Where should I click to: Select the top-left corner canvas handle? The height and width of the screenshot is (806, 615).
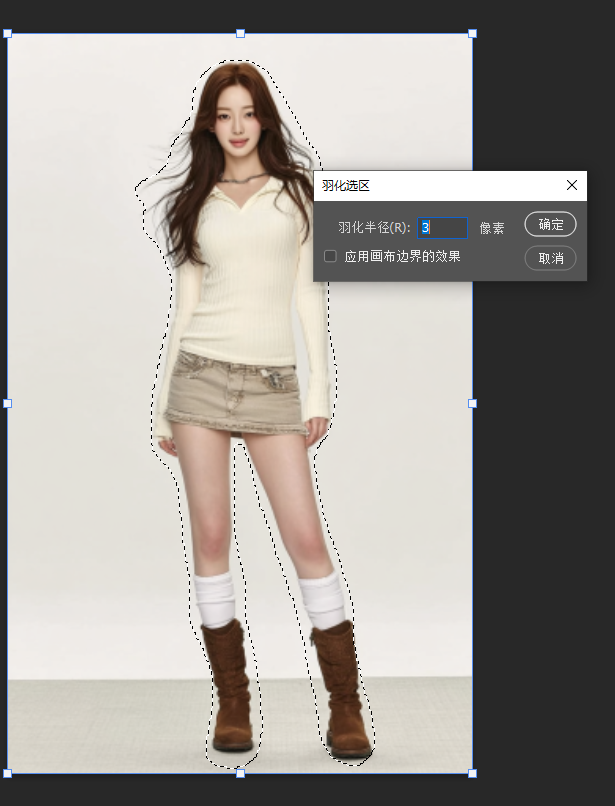[8, 34]
